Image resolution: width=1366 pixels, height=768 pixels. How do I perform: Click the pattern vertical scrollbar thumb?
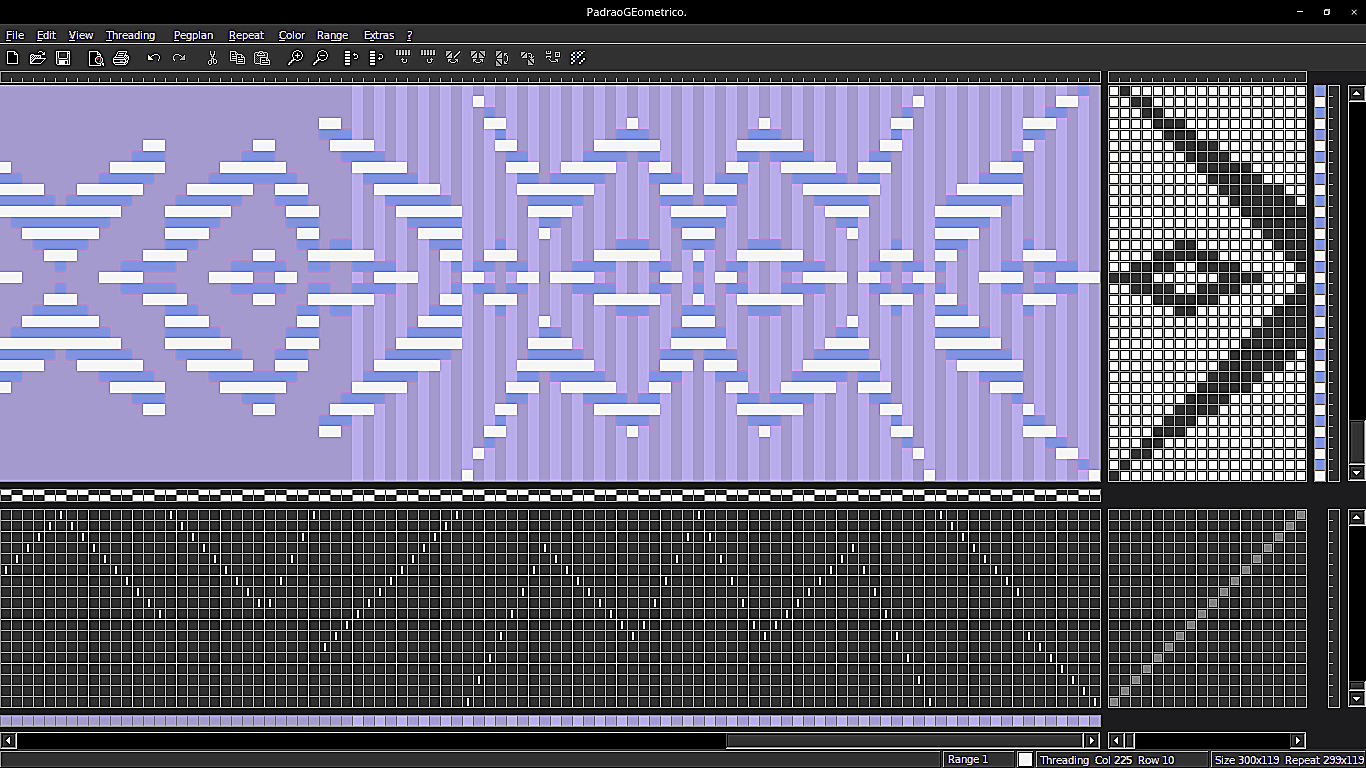(x=1357, y=441)
